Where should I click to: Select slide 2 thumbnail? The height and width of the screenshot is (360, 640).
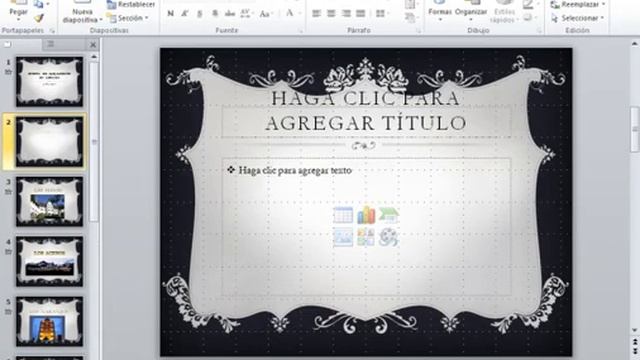pos(49,142)
